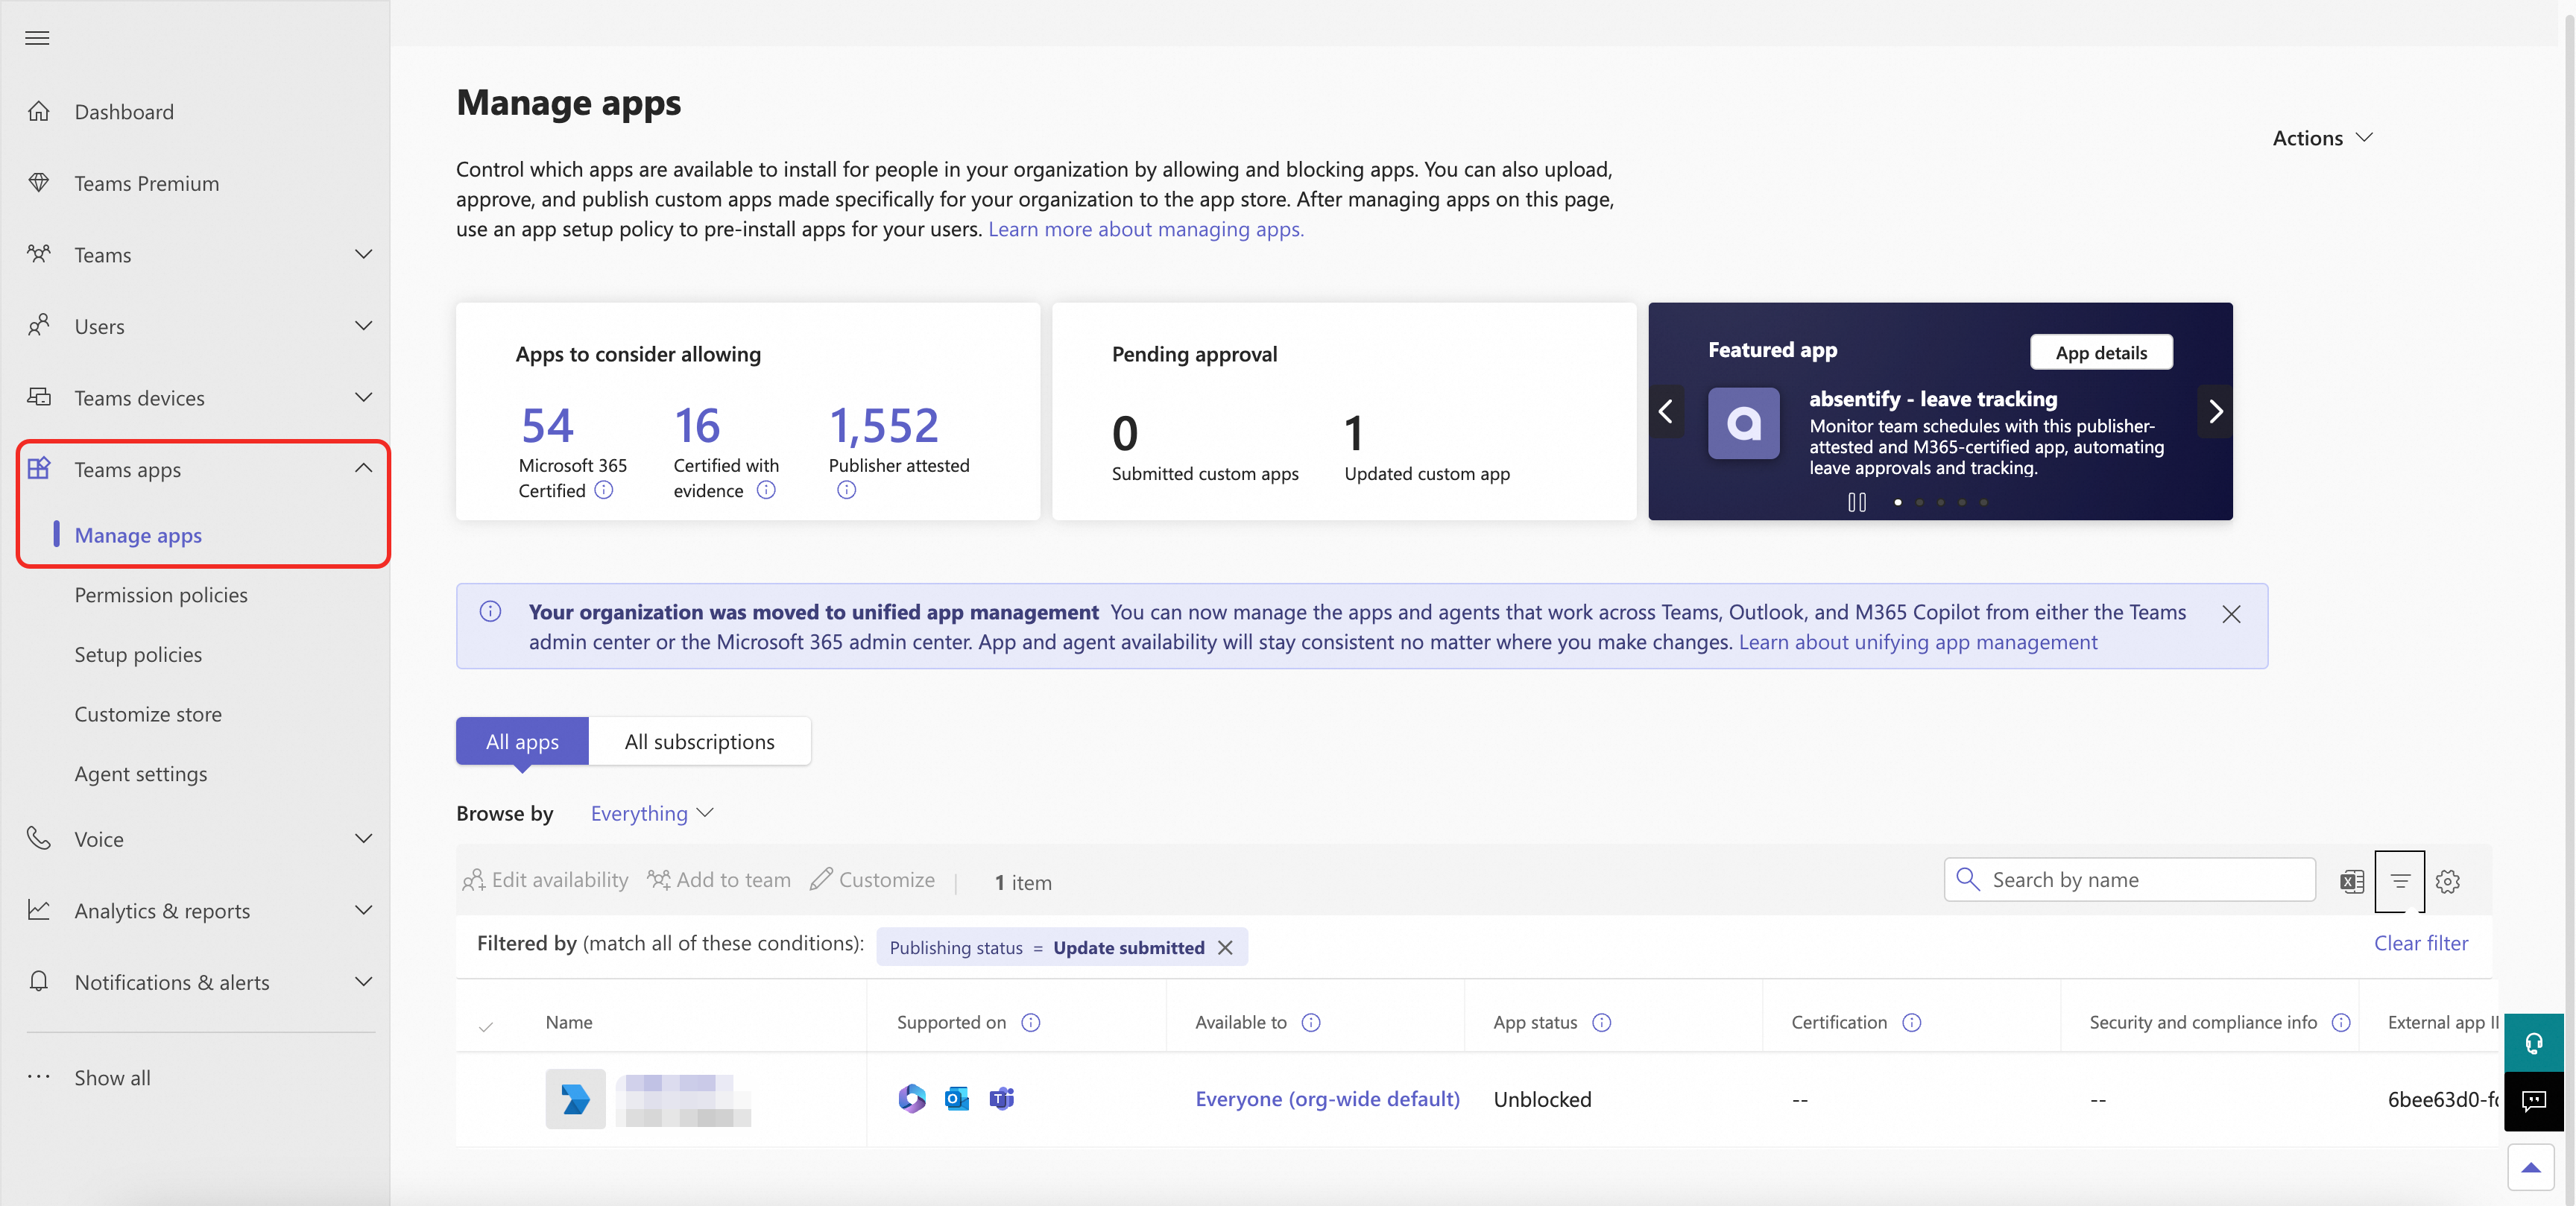Click the App details button

(x=2100, y=352)
